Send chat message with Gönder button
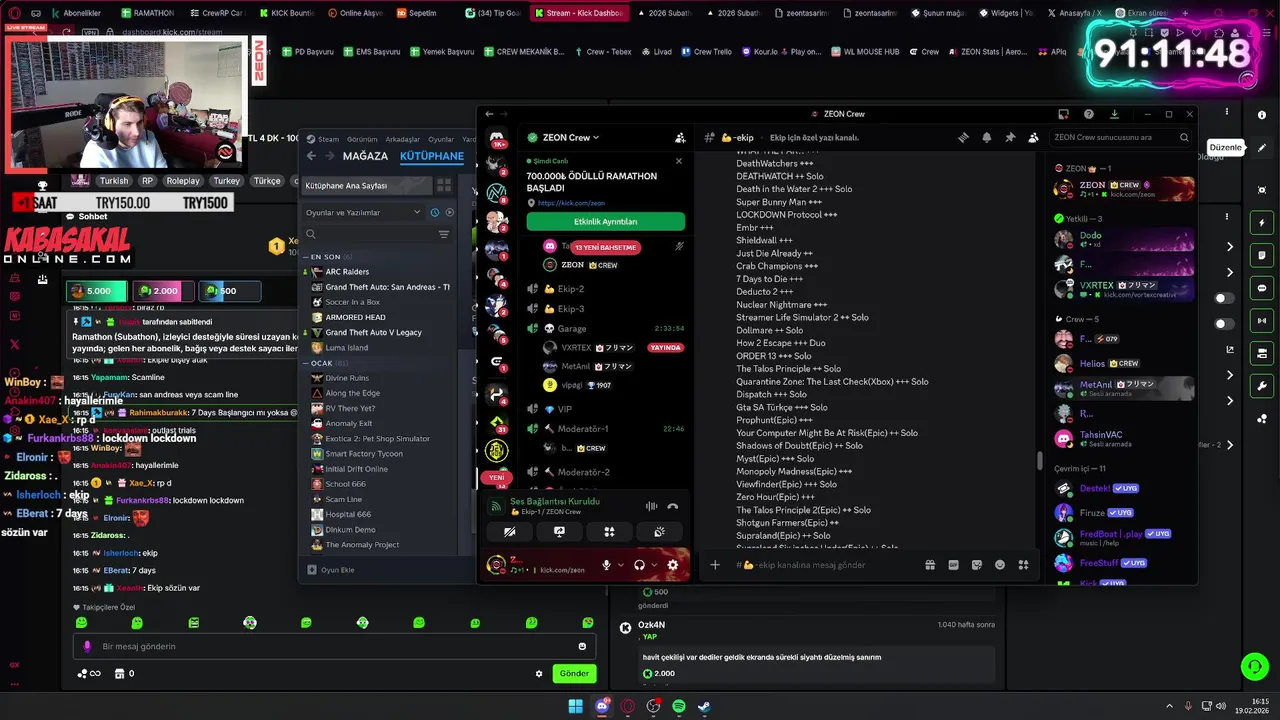This screenshot has height=720, width=1280. [574, 673]
